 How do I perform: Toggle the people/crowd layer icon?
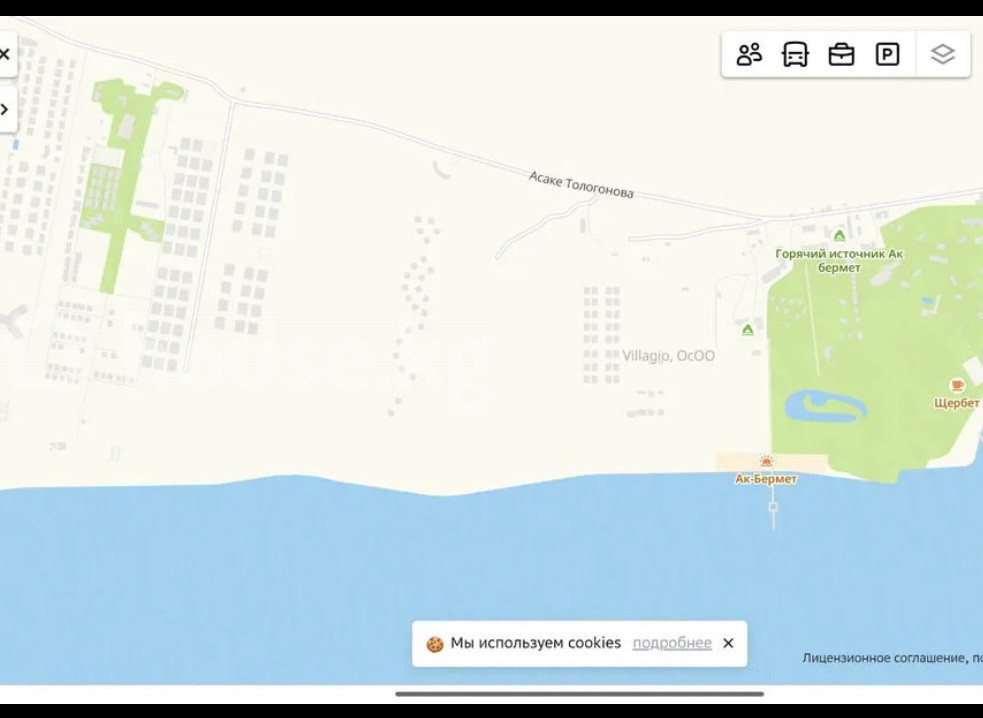749,54
